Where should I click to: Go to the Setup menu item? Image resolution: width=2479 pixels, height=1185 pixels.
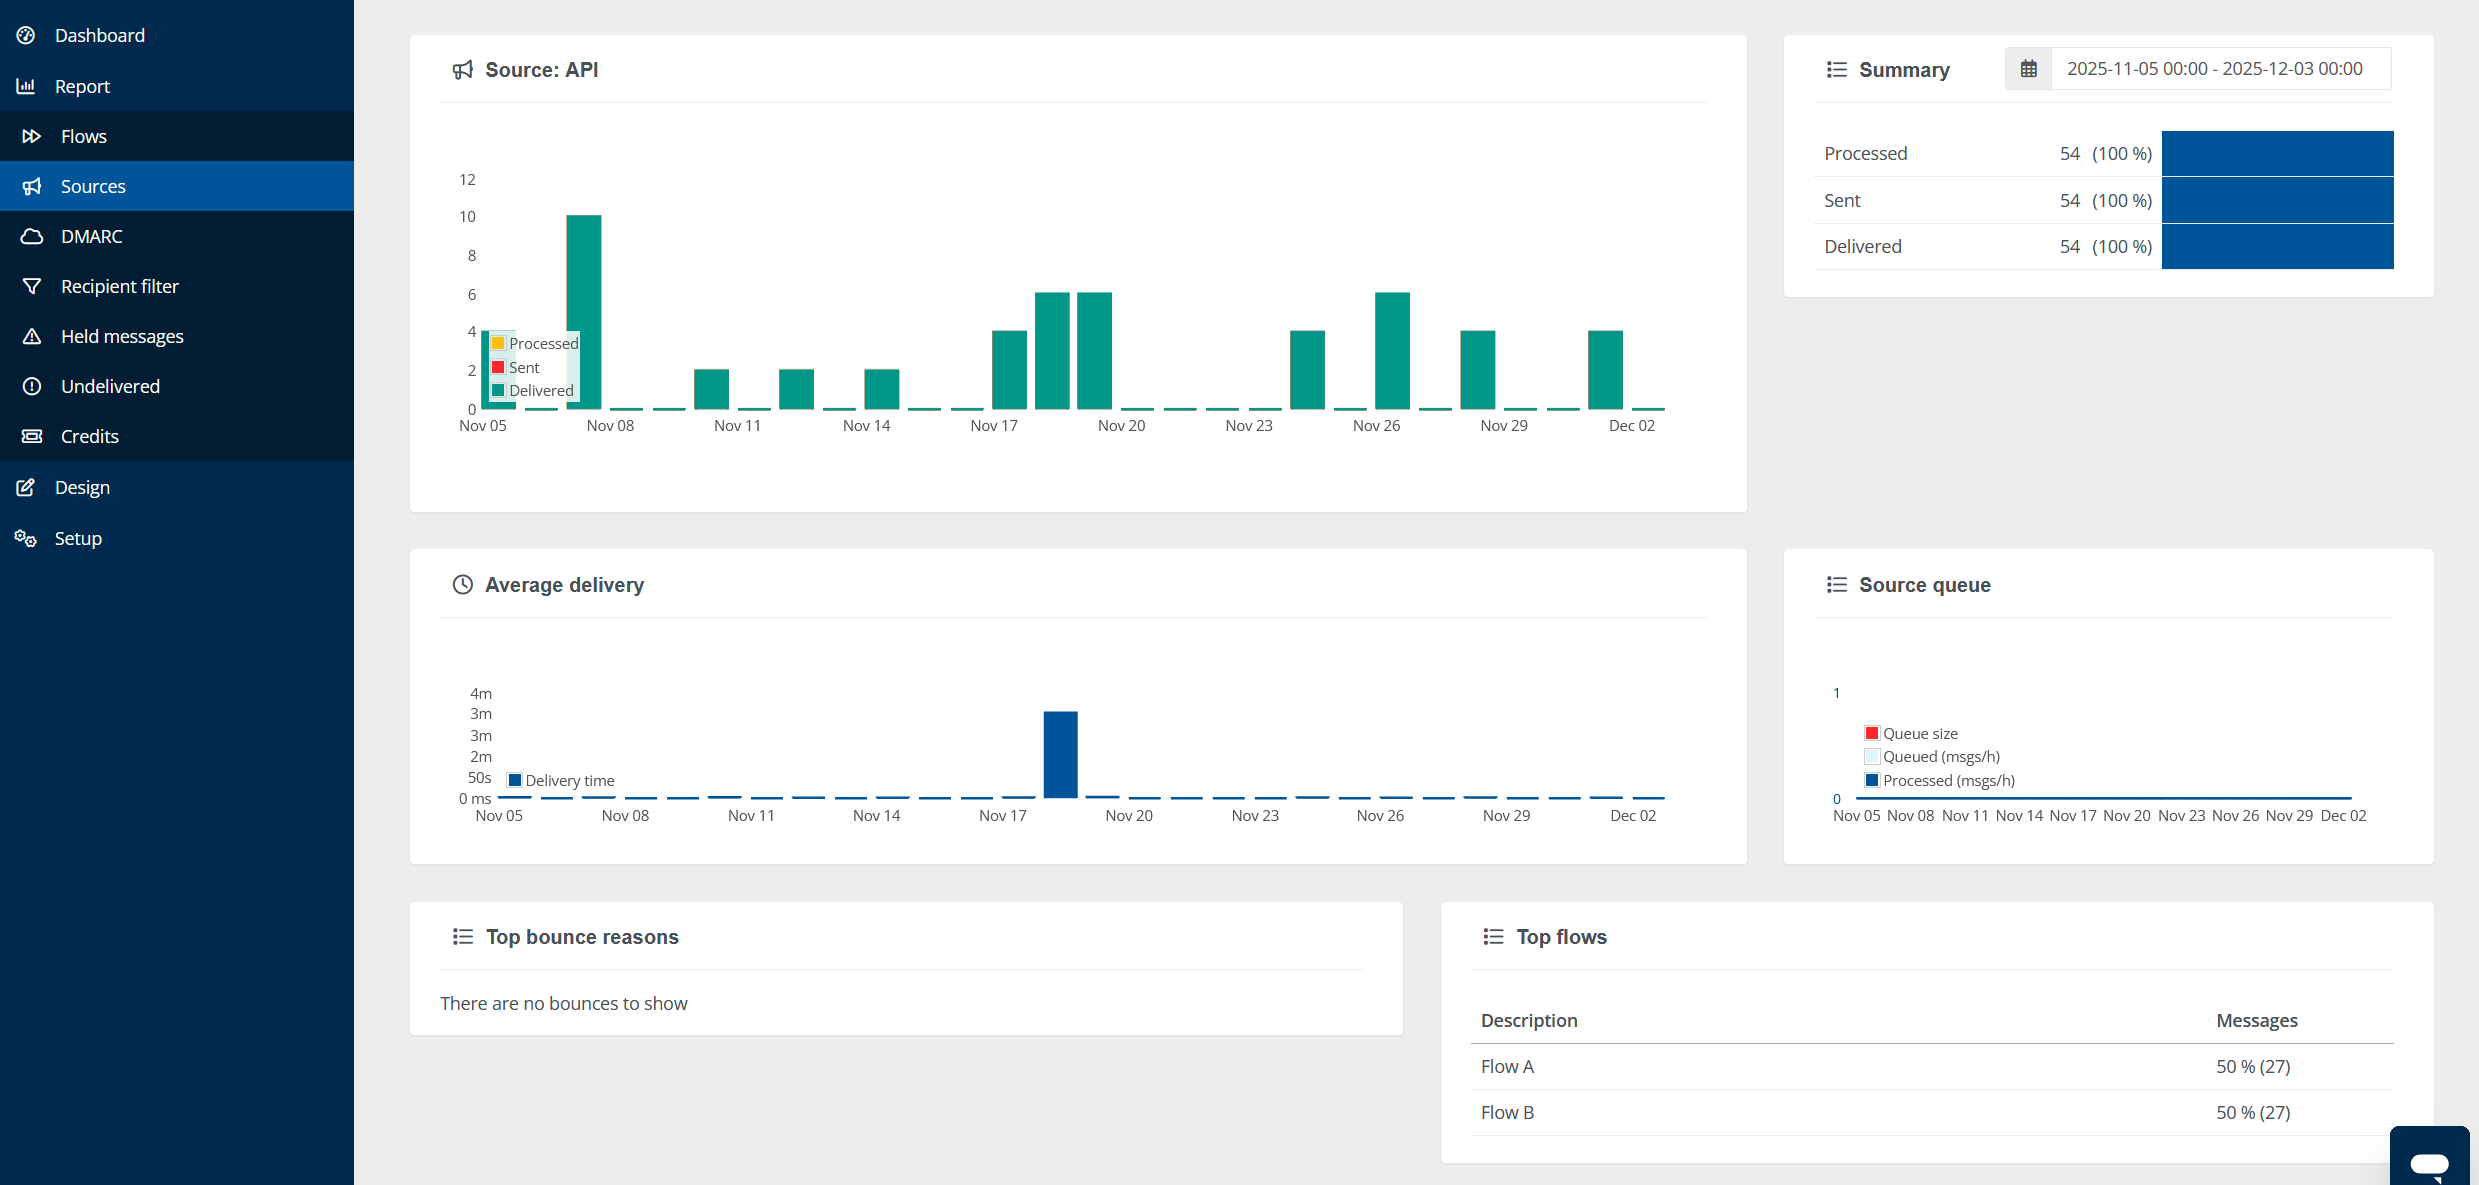pyautogui.click(x=78, y=538)
